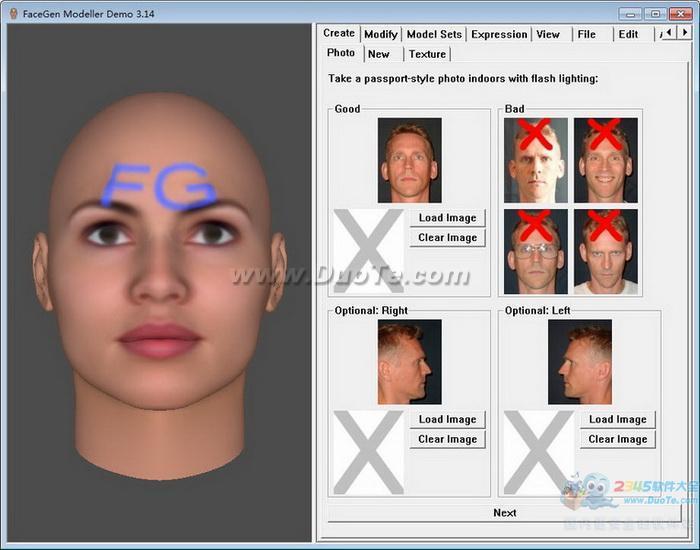This screenshot has height=550, width=700.
Task: Click the Optional: Right label
Action: coord(371,310)
